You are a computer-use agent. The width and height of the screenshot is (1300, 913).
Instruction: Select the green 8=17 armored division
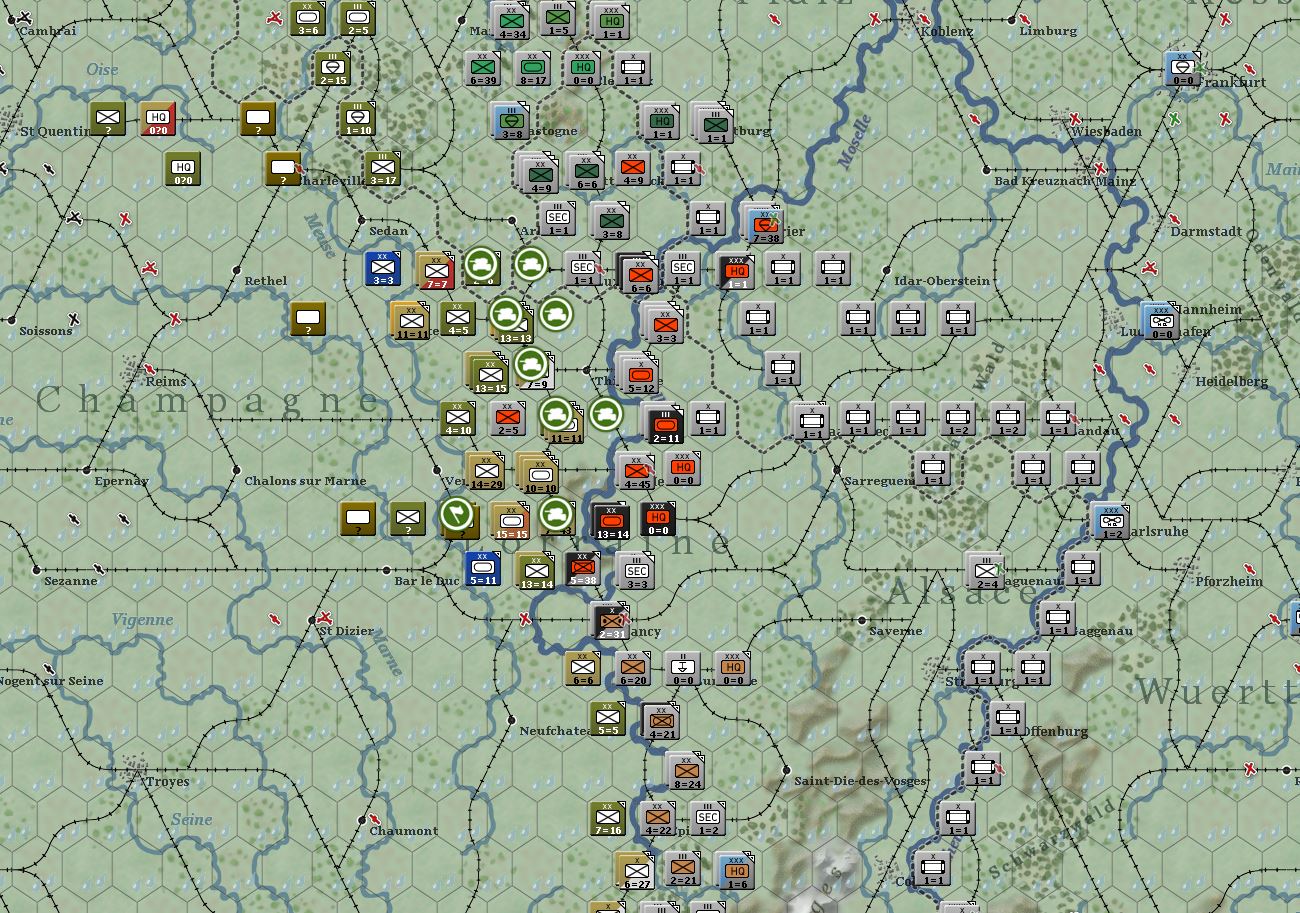pyautogui.click(x=533, y=69)
